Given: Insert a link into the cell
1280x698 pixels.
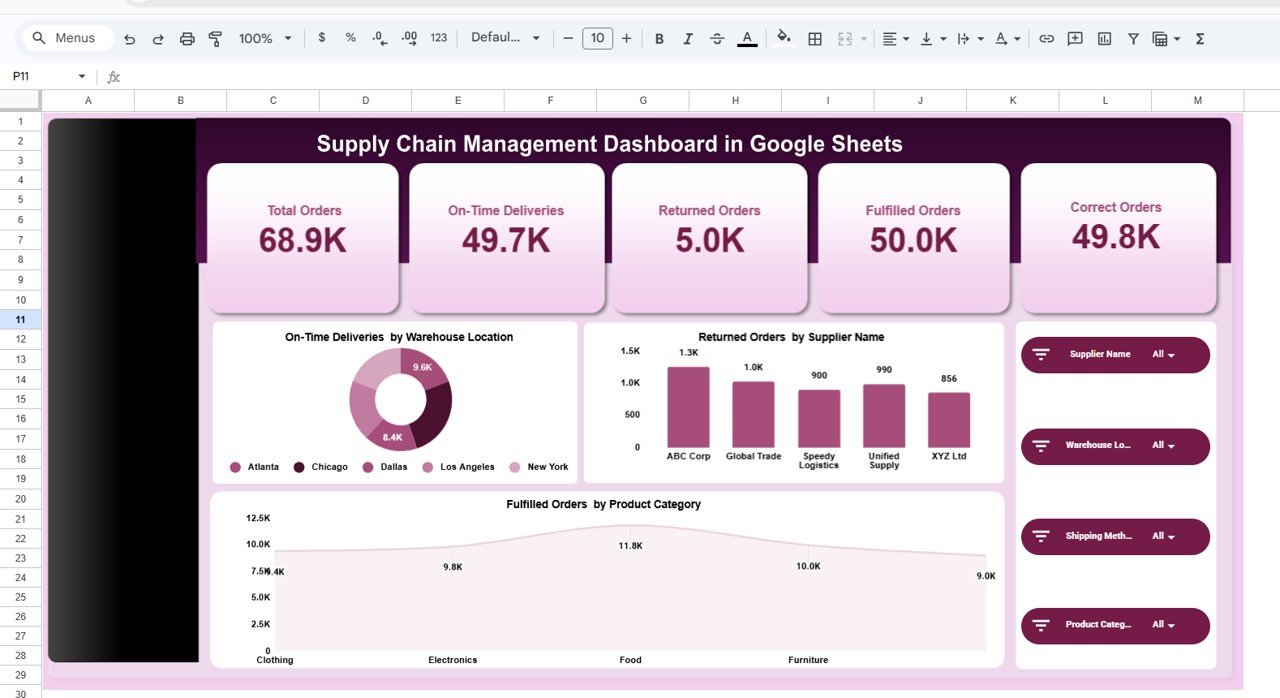Looking at the screenshot, I should [1047, 38].
